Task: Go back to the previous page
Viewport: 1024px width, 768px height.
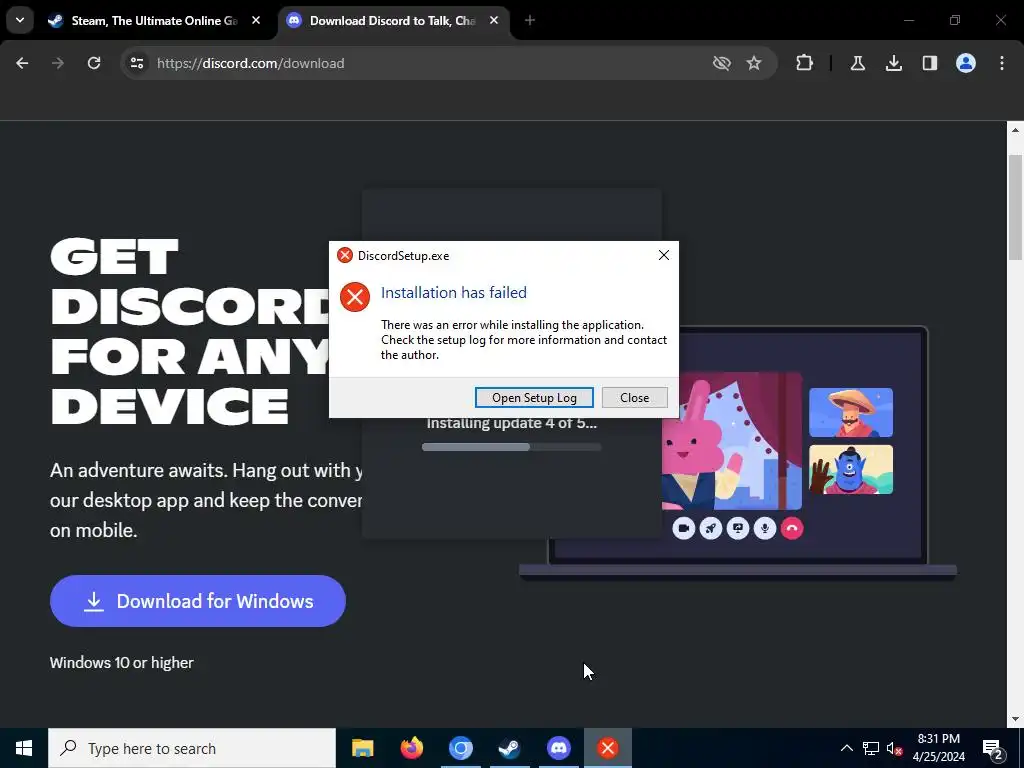Action: 22,63
